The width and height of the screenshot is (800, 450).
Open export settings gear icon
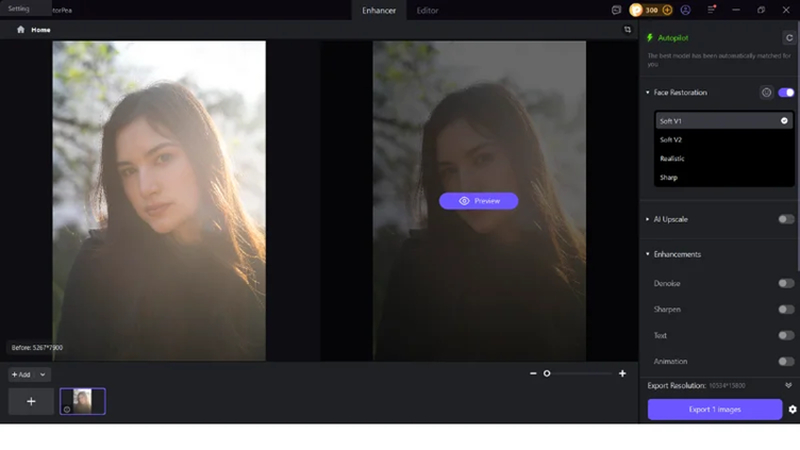(x=792, y=409)
